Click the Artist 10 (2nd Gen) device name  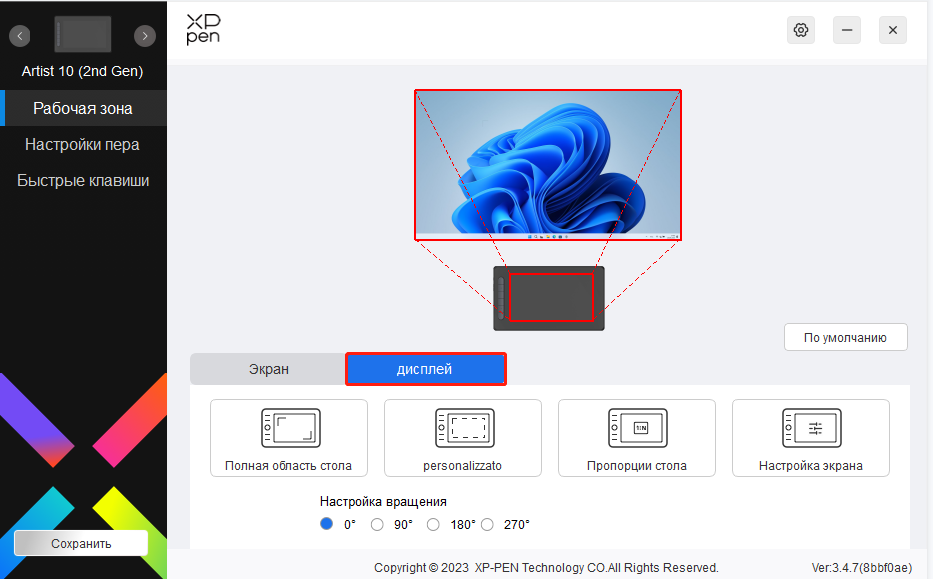click(x=83, y=71)
